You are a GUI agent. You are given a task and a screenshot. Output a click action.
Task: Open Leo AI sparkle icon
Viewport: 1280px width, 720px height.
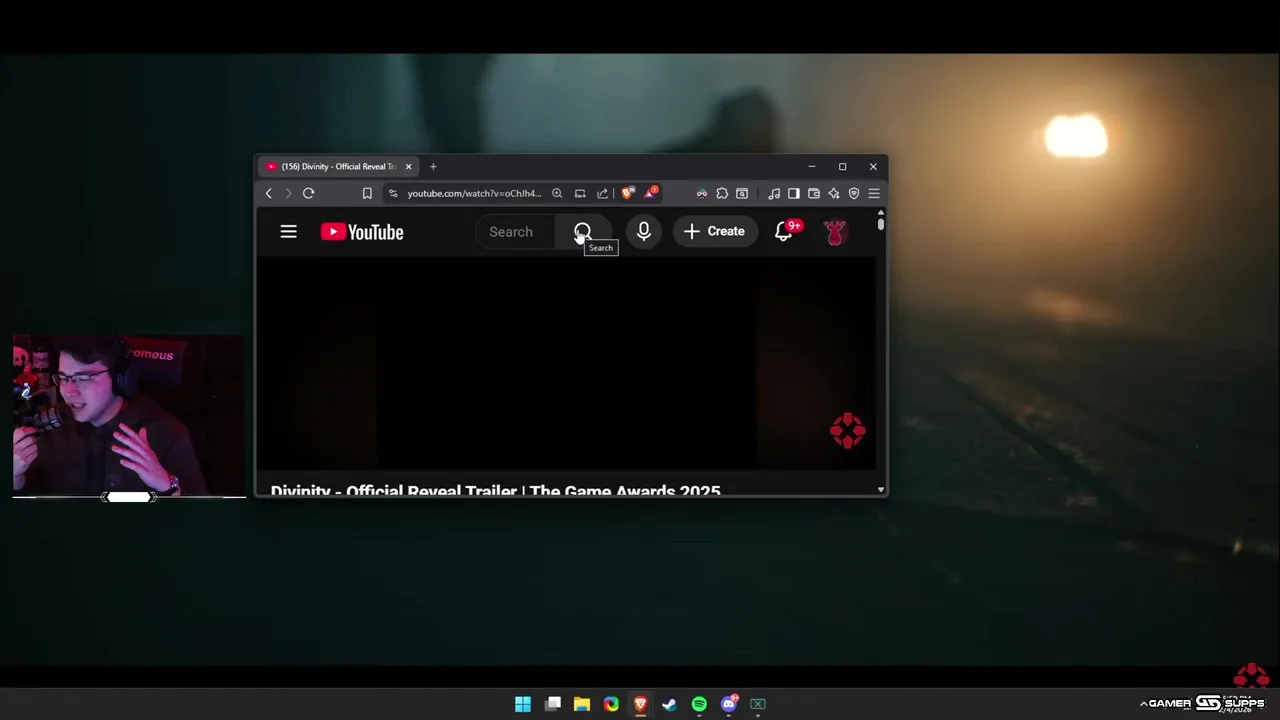coord(834,193)
